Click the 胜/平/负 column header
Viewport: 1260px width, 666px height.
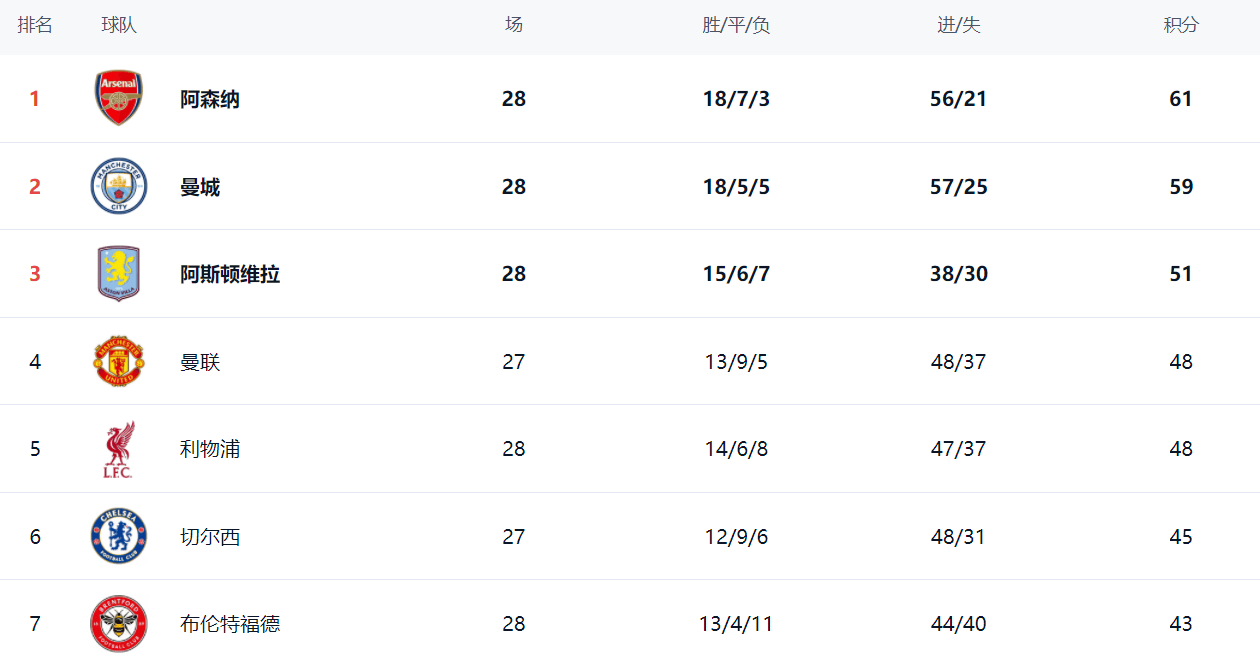[736, 26]
